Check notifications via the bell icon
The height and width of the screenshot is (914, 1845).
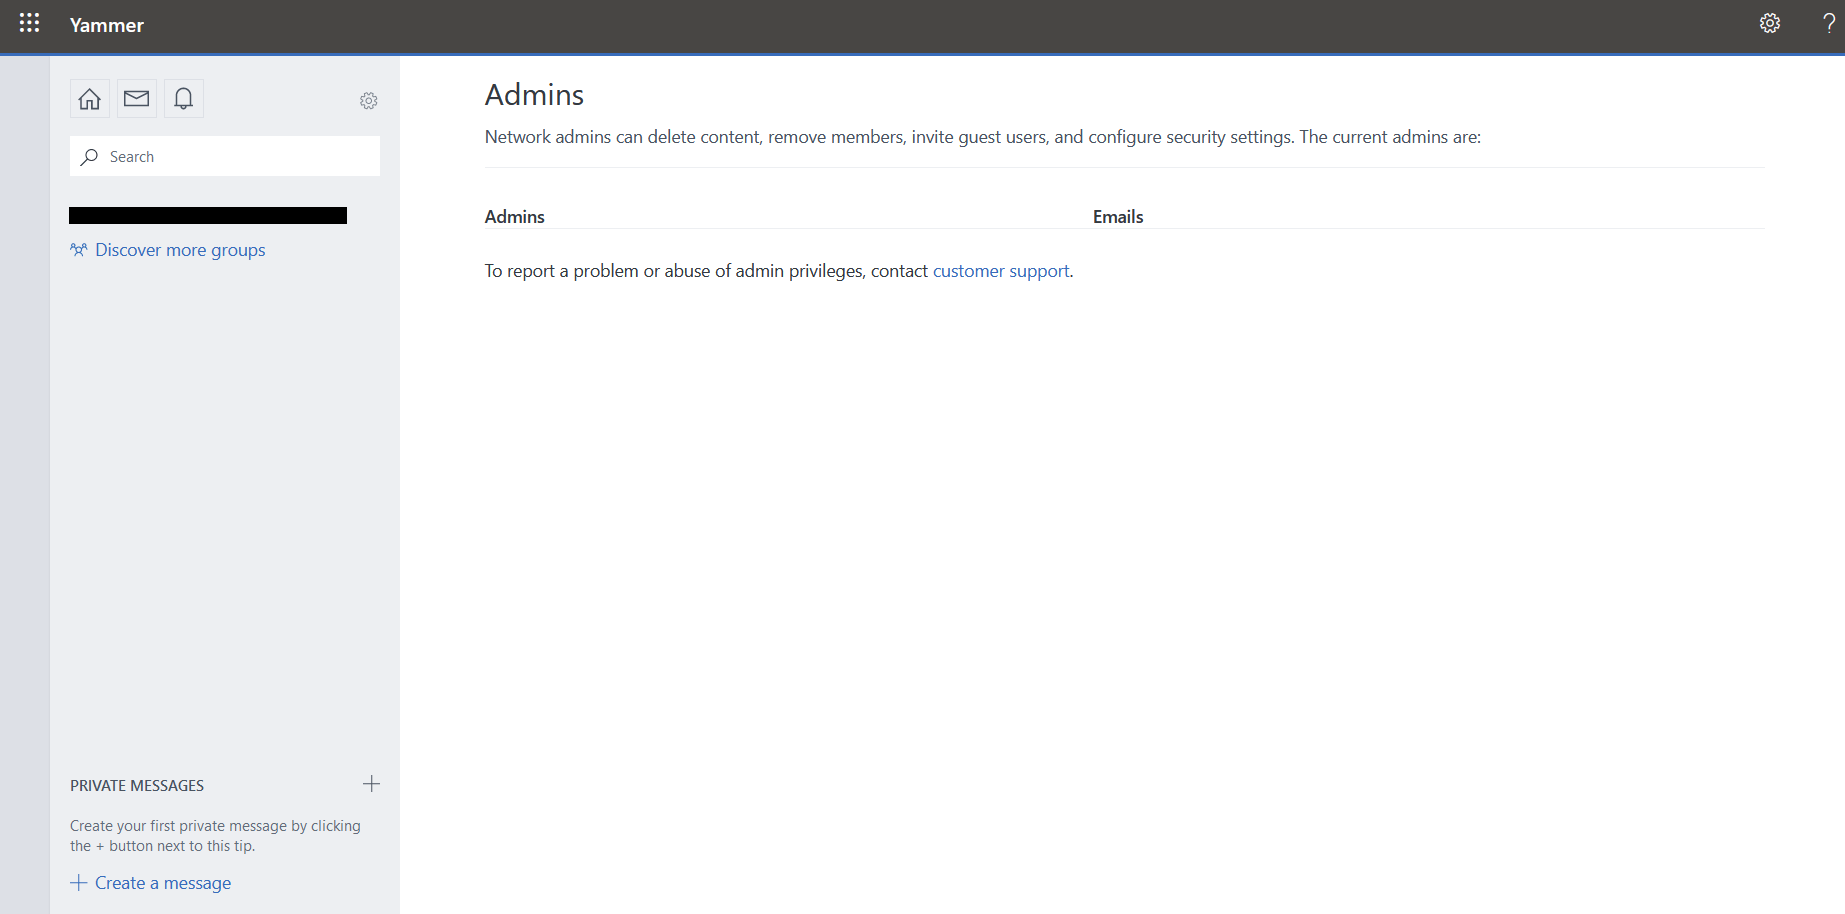183,98
